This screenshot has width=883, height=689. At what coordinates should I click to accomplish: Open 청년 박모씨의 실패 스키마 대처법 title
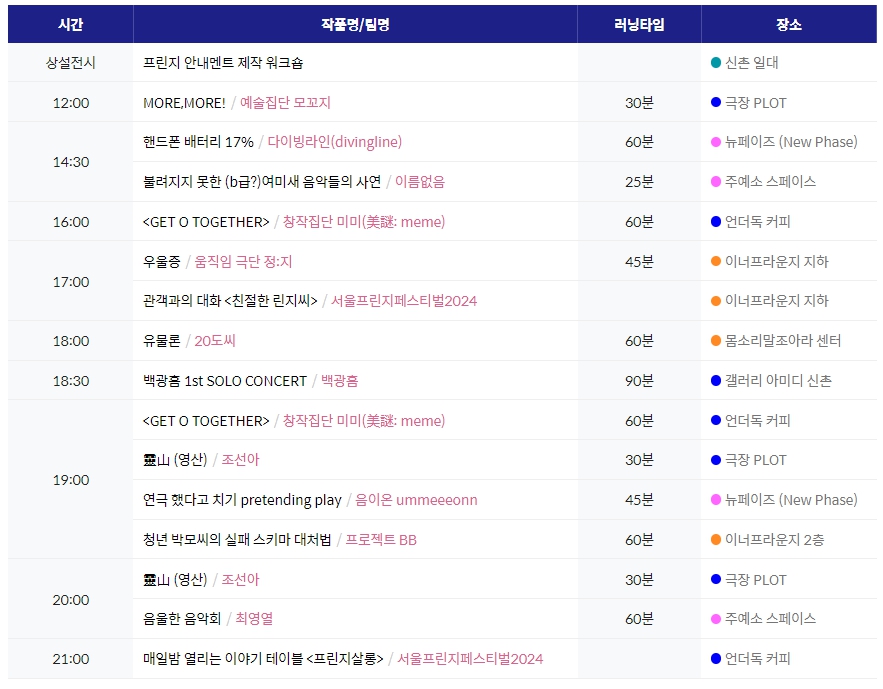[237, 540]
